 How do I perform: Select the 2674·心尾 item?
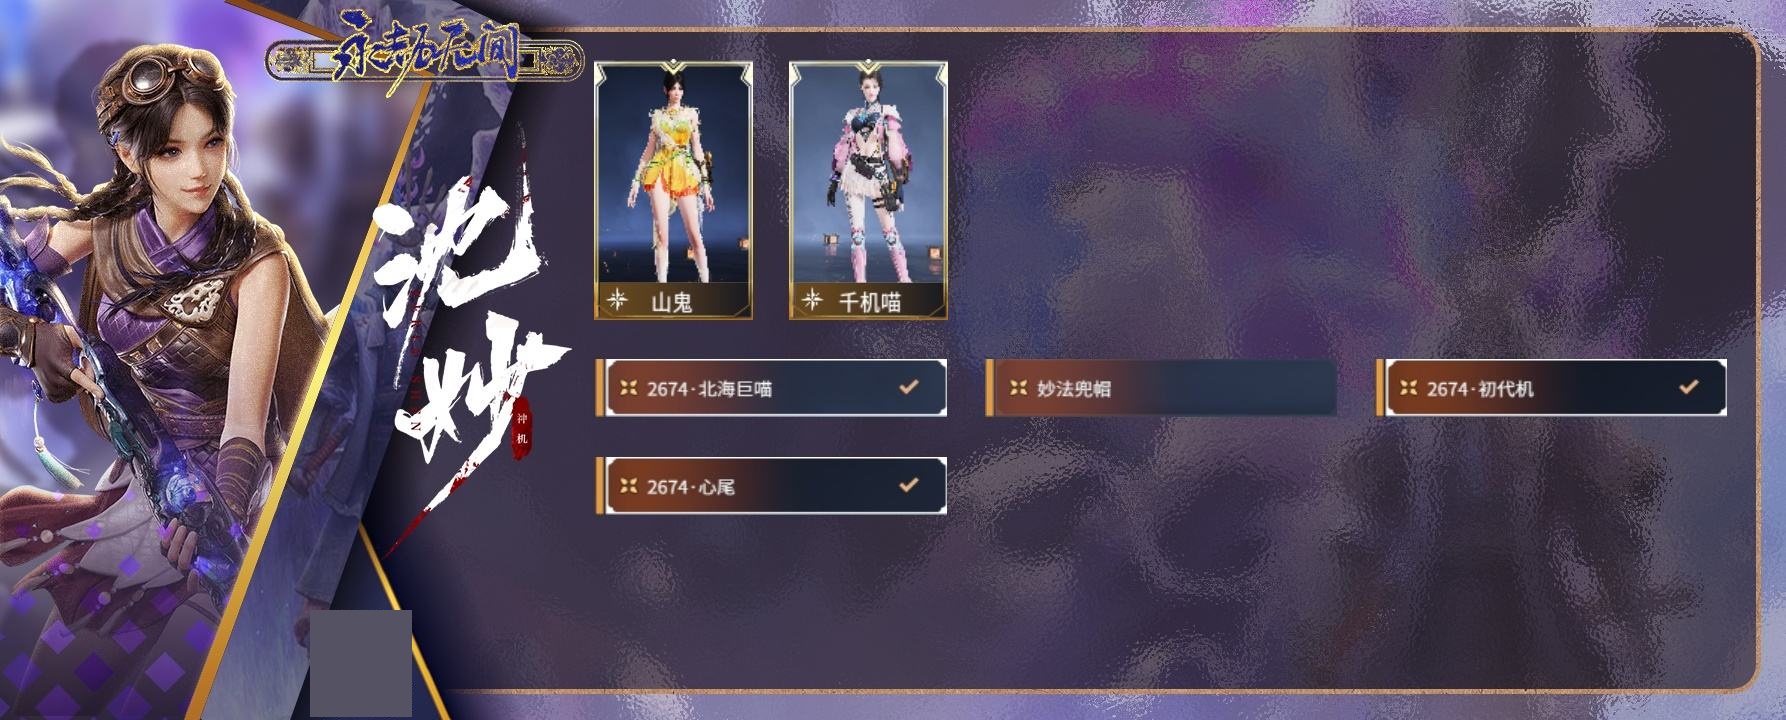click(771, 486)
